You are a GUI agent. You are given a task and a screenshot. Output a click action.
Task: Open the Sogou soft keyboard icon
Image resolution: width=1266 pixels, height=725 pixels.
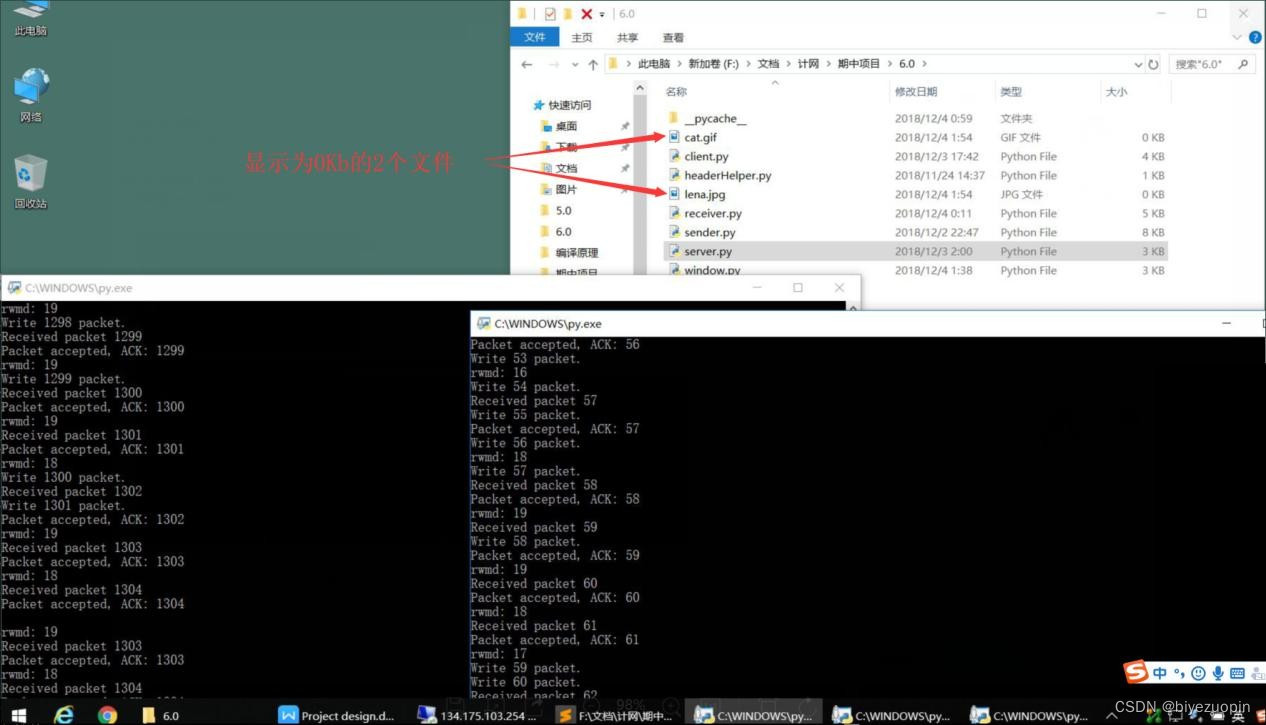[1237, 672]
